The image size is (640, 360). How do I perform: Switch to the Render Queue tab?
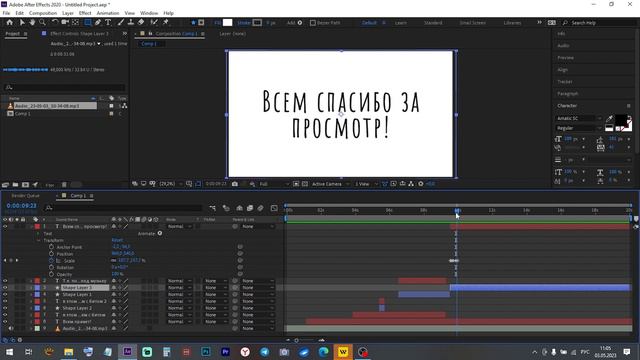[25, 196]
